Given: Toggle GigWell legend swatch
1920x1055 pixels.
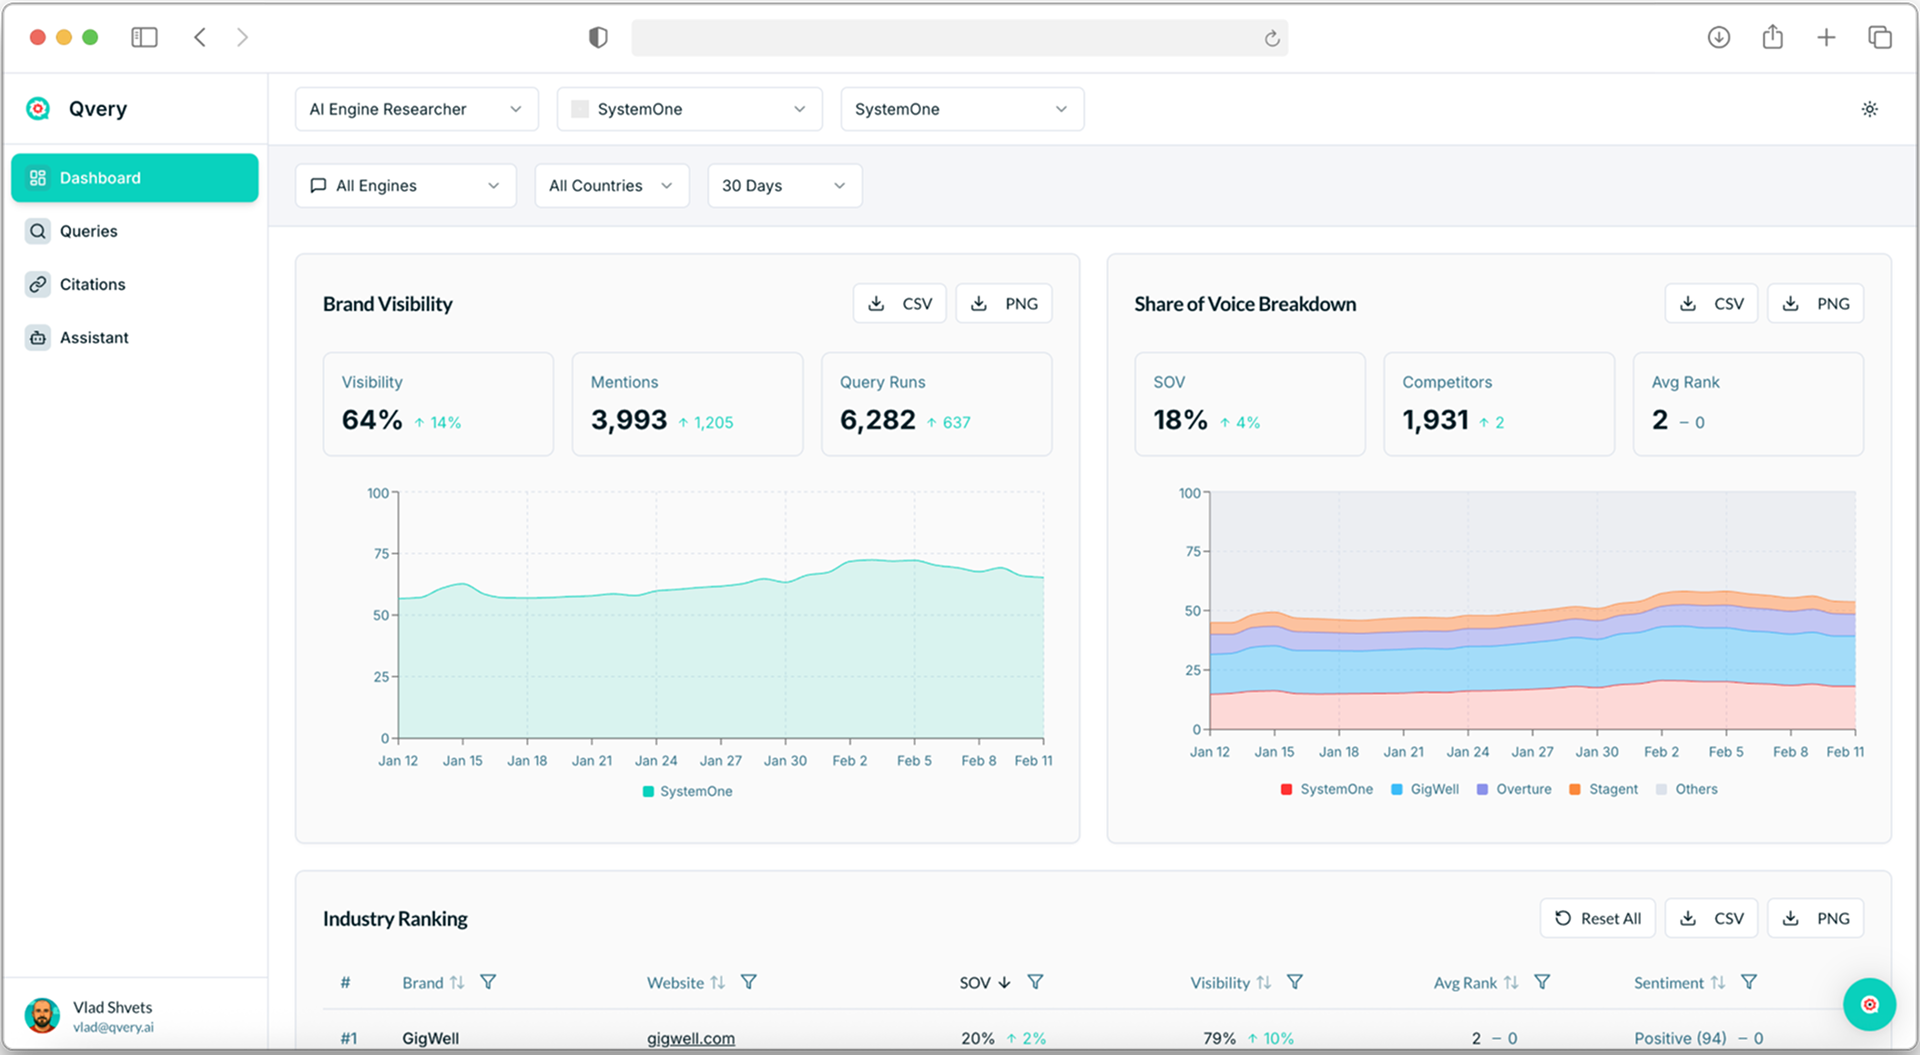Looking at the screenshot, I should coord(1397,790).
